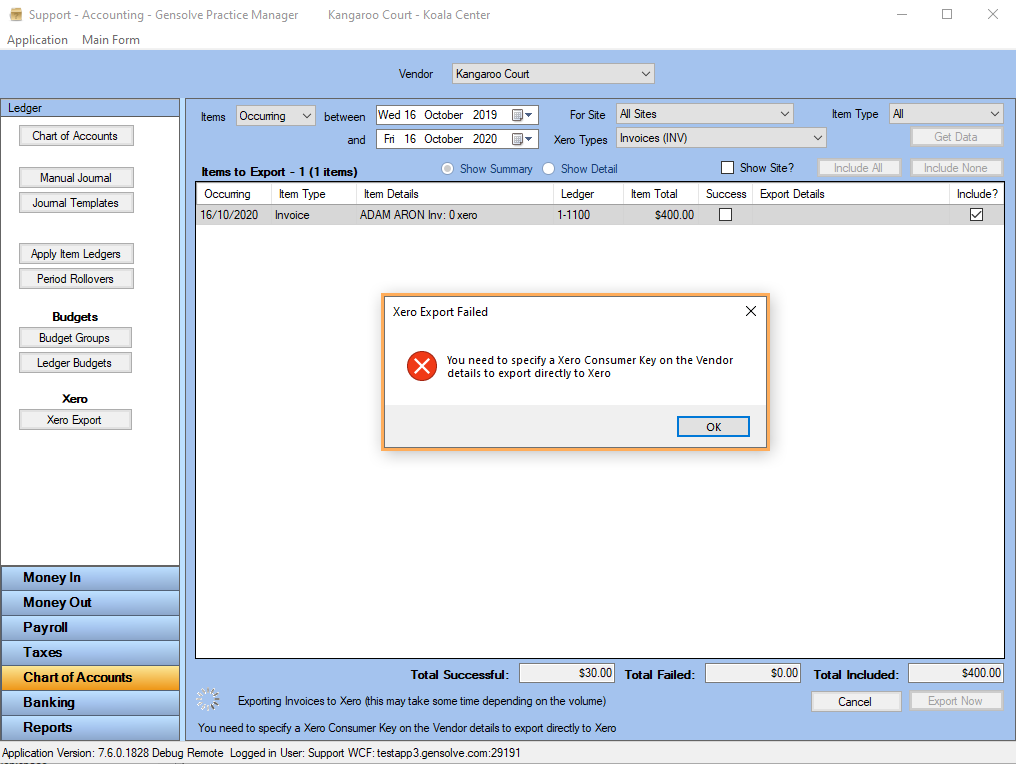Open the Items Occurring dropdown
Screen dimensions: 1016x764
click(276, 116)
